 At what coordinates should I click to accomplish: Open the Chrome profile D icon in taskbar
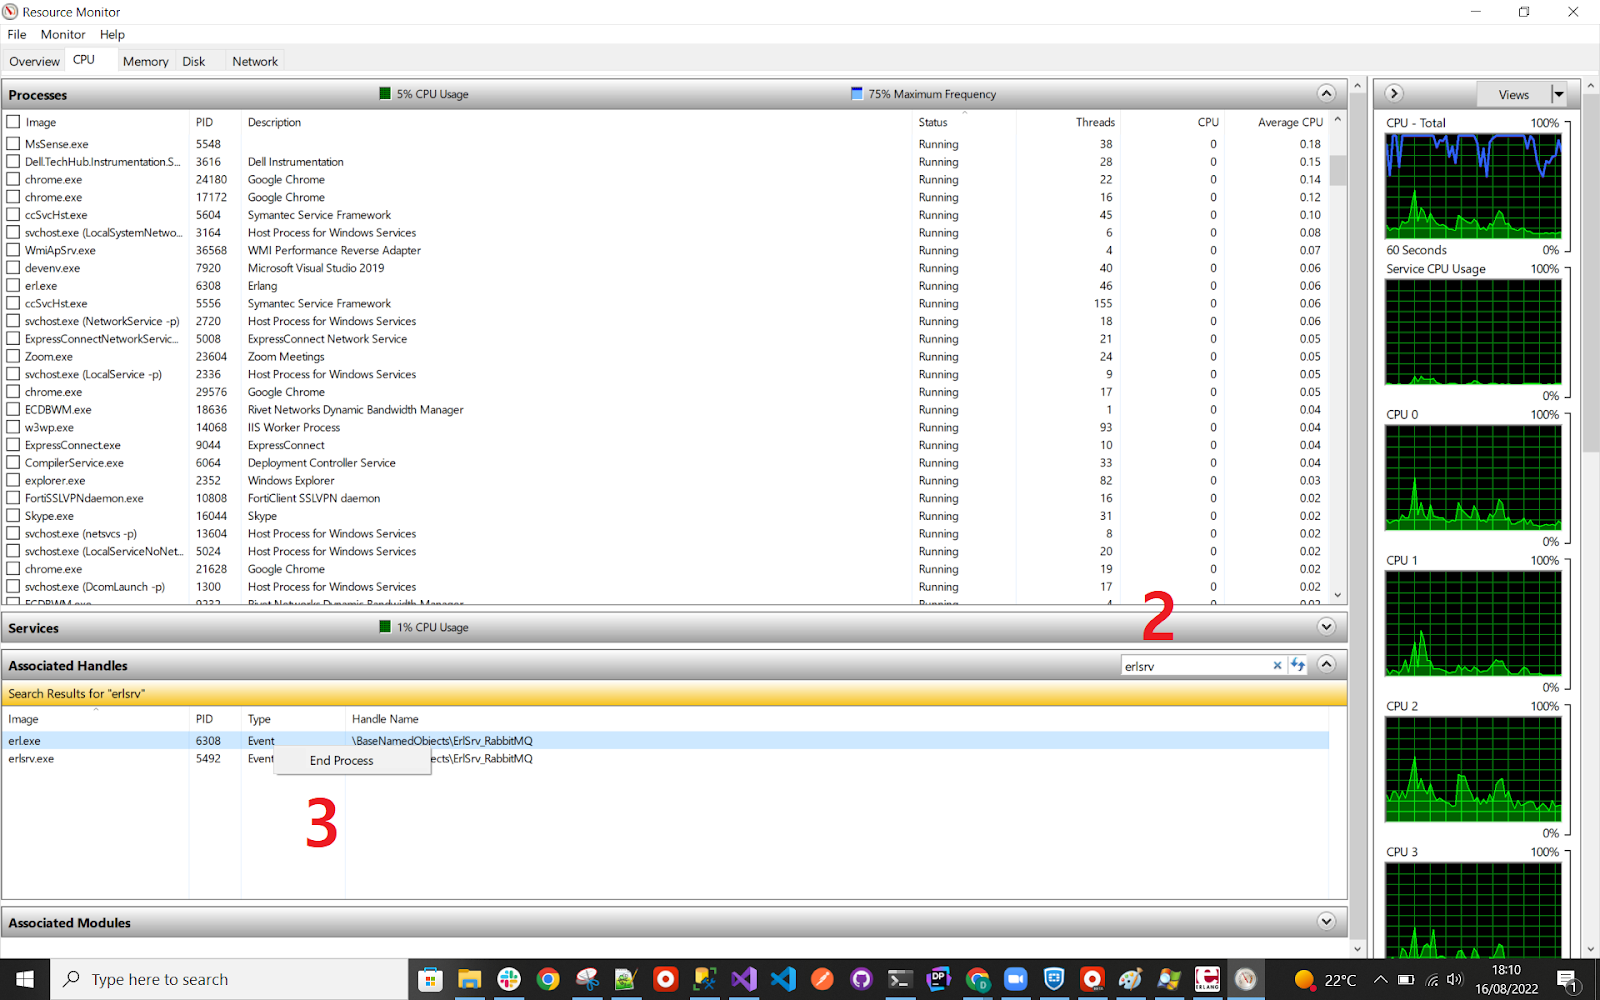tap(978, 979)
